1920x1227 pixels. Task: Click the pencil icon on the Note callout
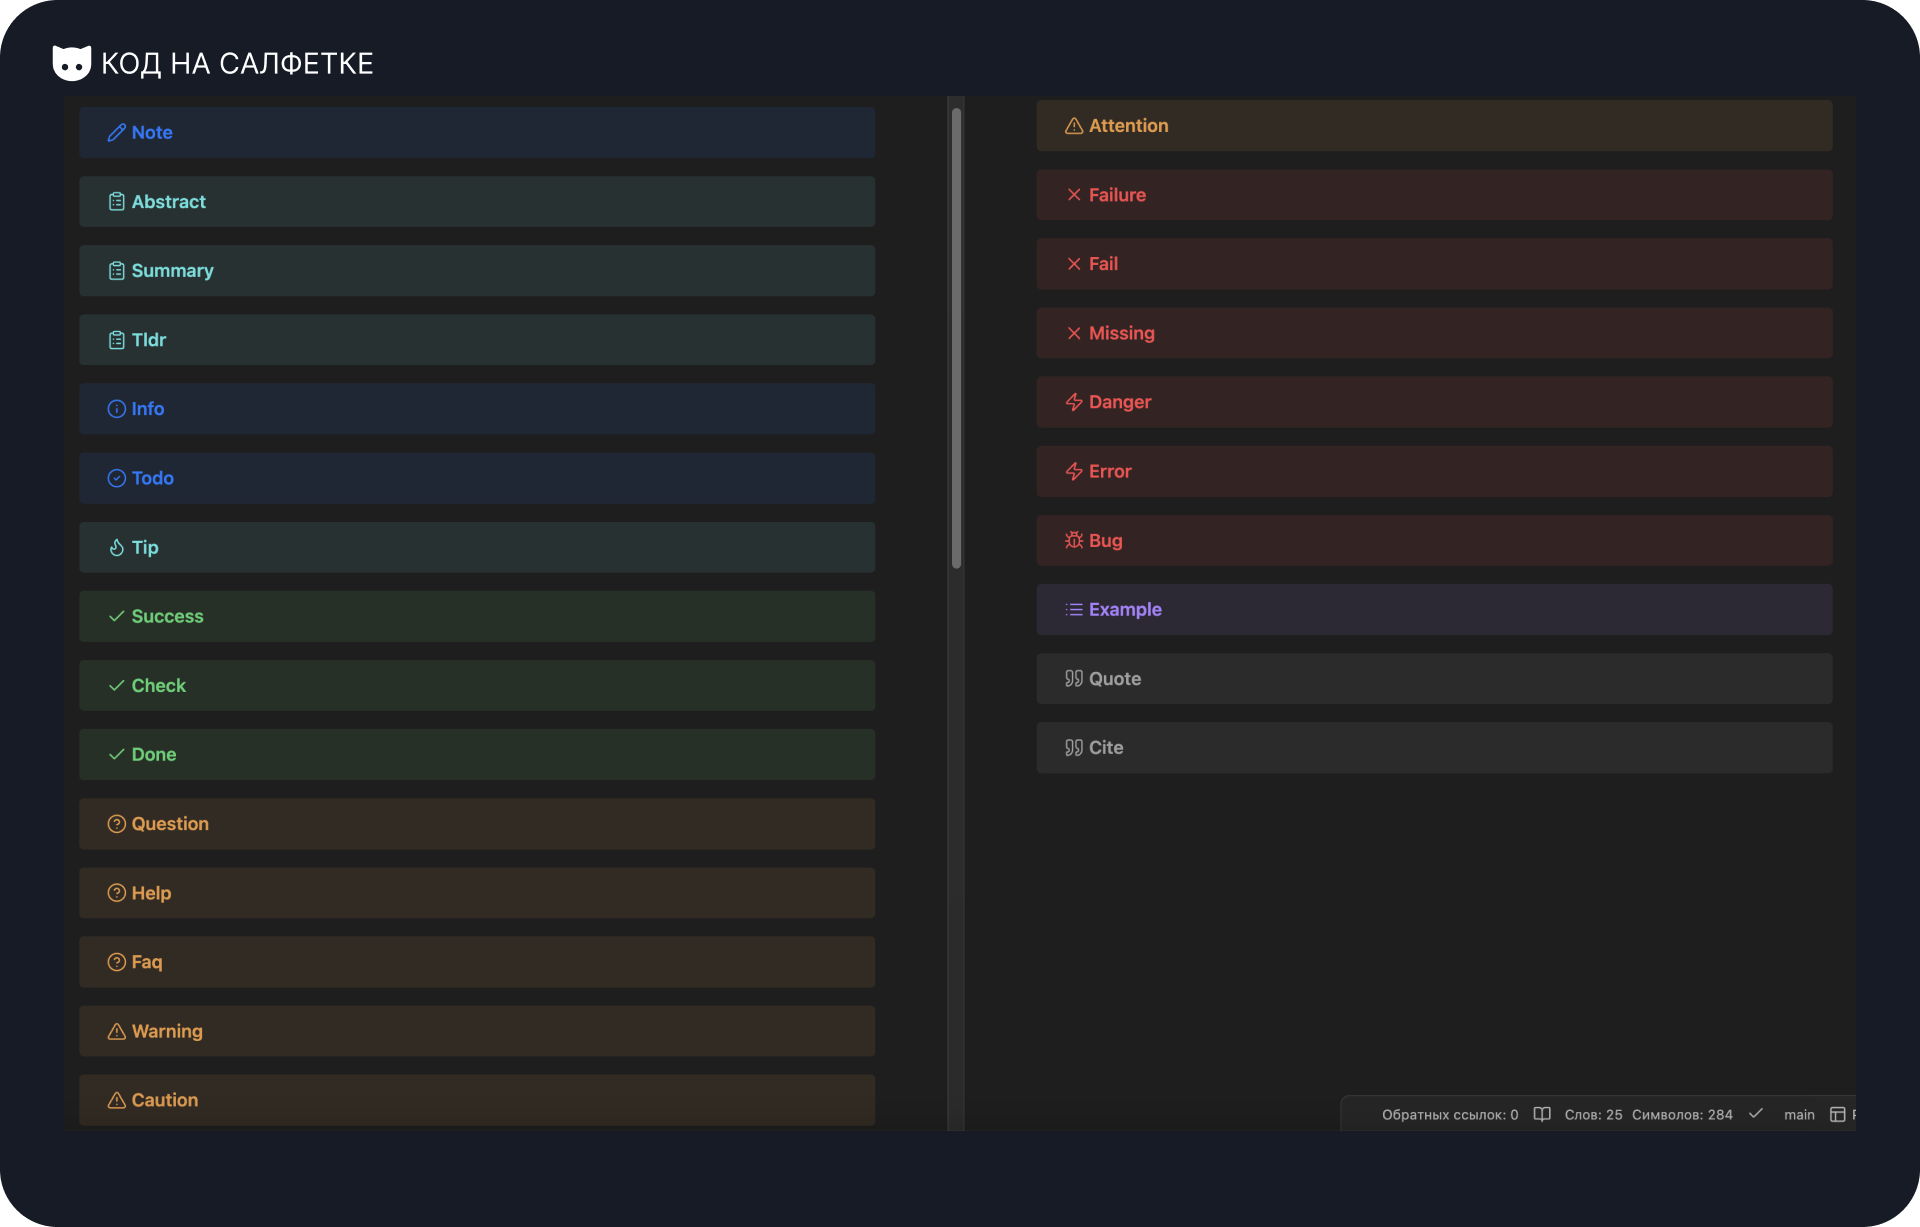tap(117, 132)
